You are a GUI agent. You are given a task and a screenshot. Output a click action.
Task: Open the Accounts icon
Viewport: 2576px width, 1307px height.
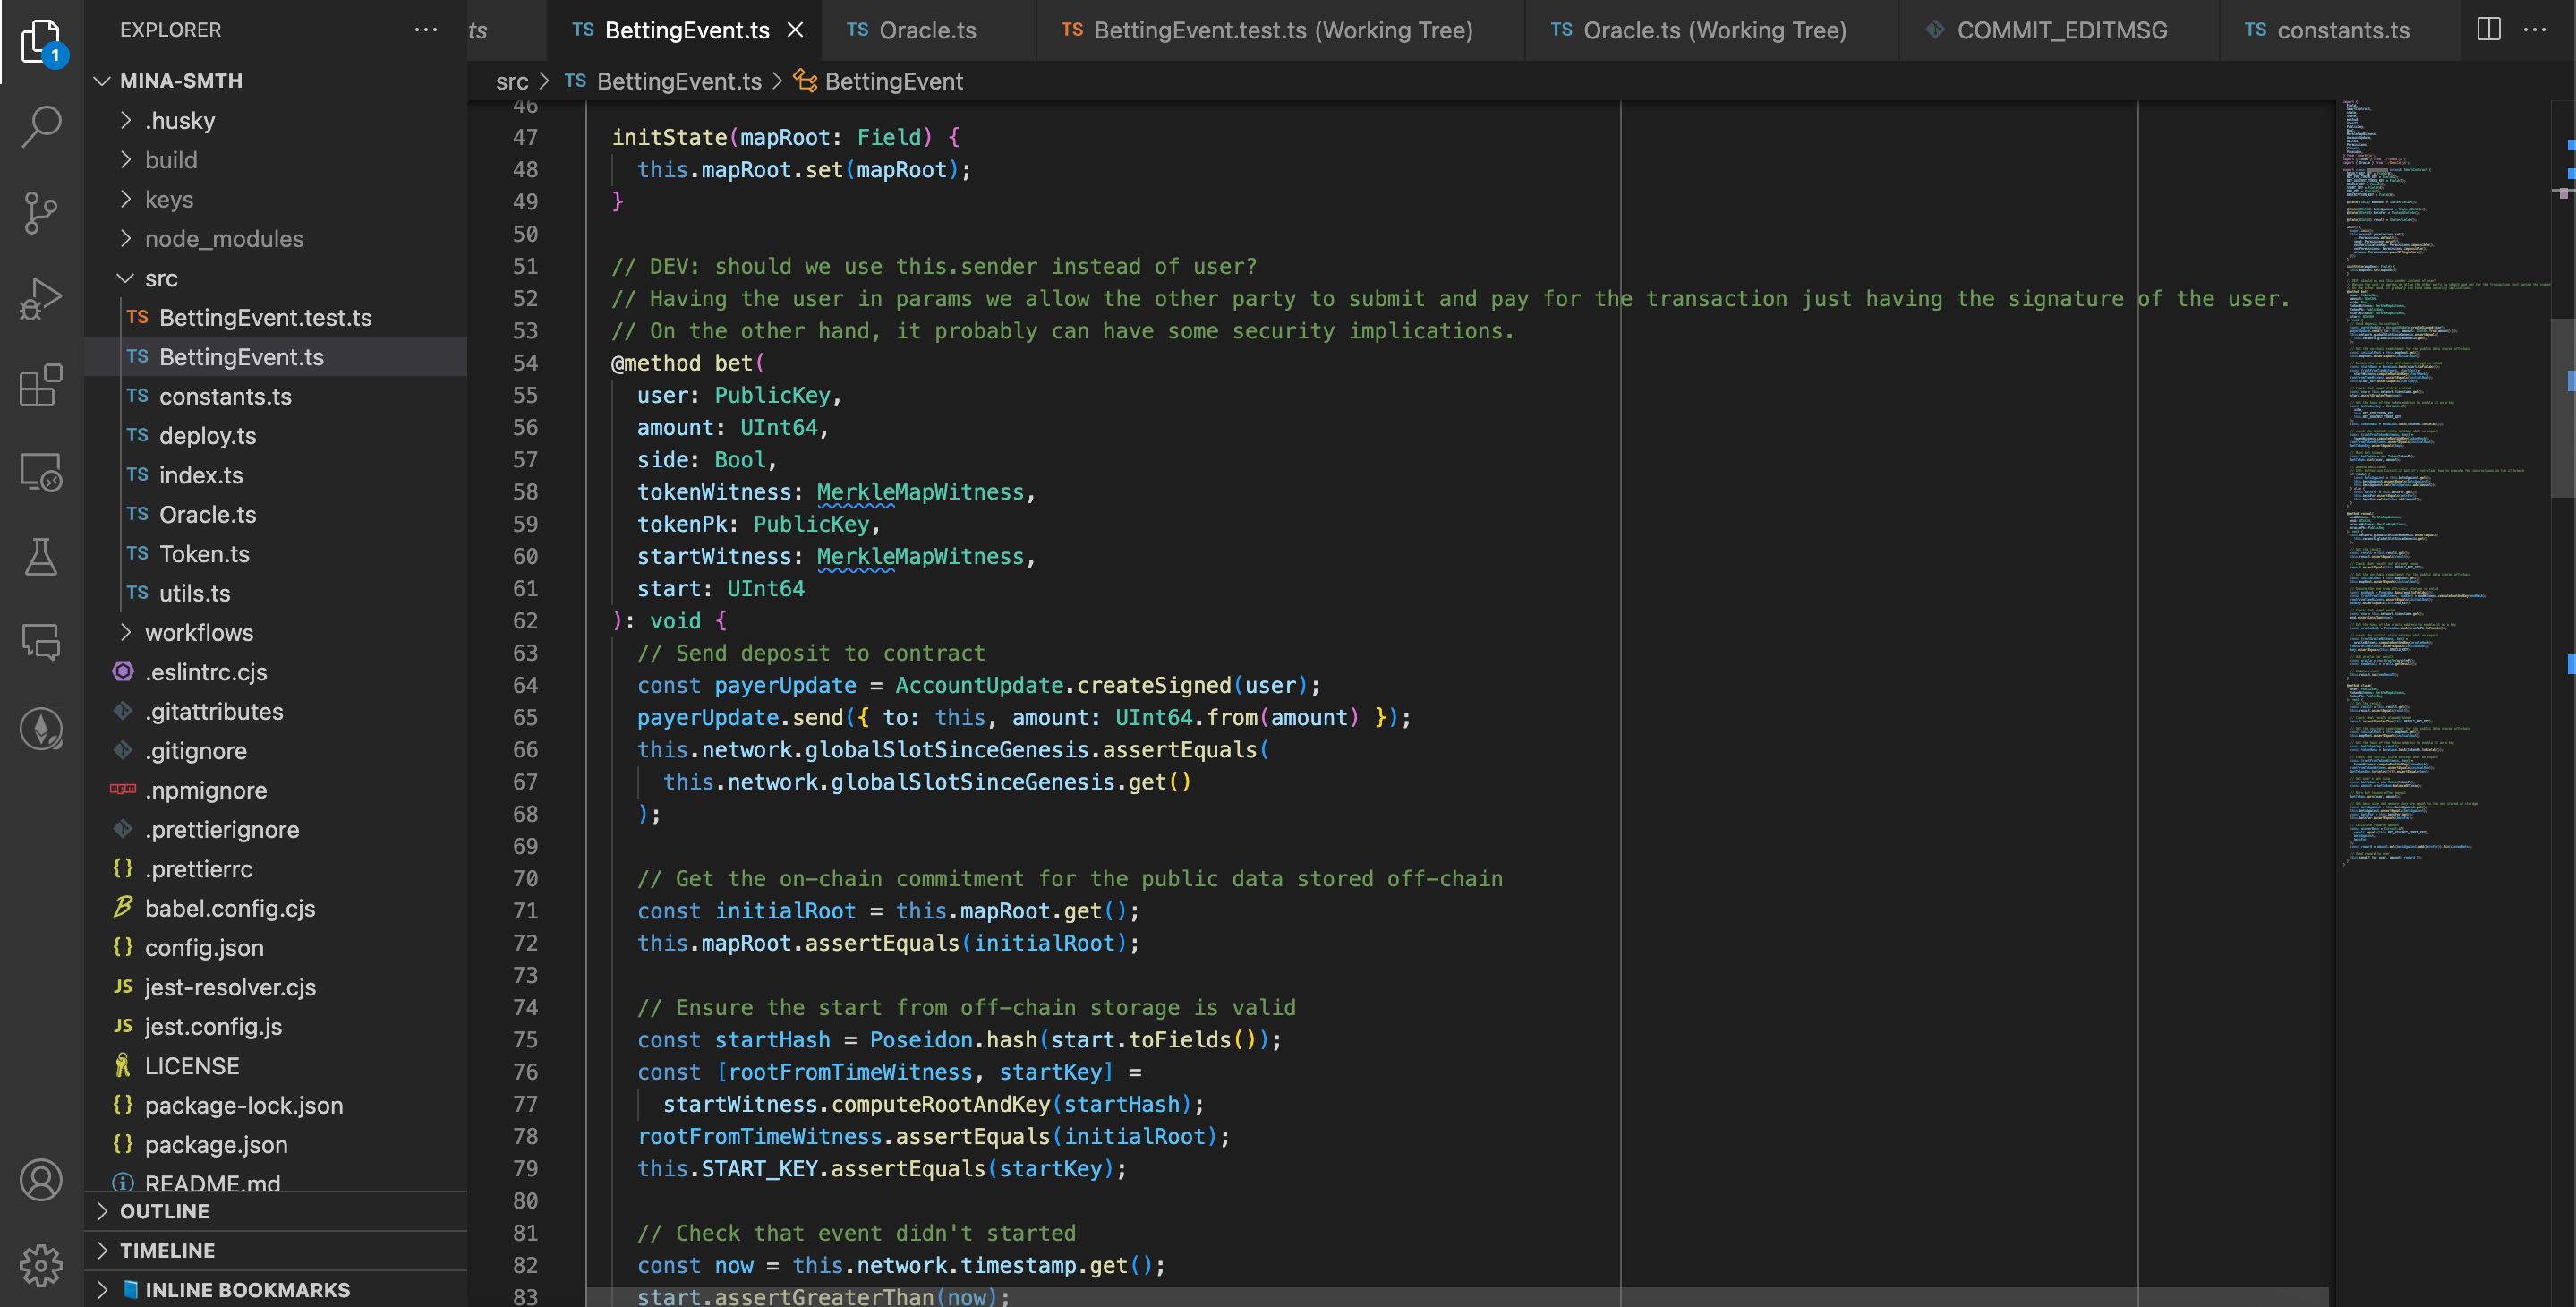[41, 1180]
